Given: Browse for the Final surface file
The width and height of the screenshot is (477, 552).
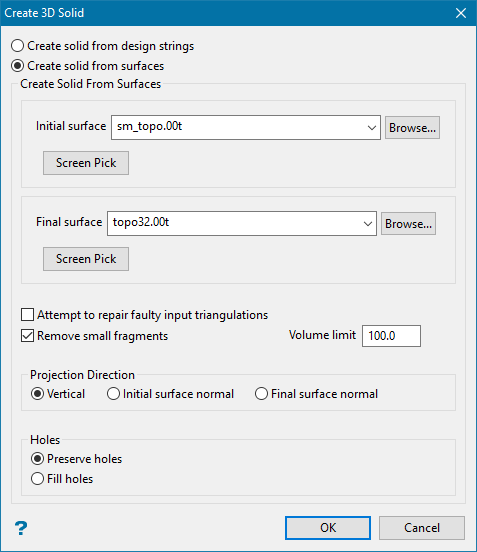Looking at the screenshot, I should [408, 224].
